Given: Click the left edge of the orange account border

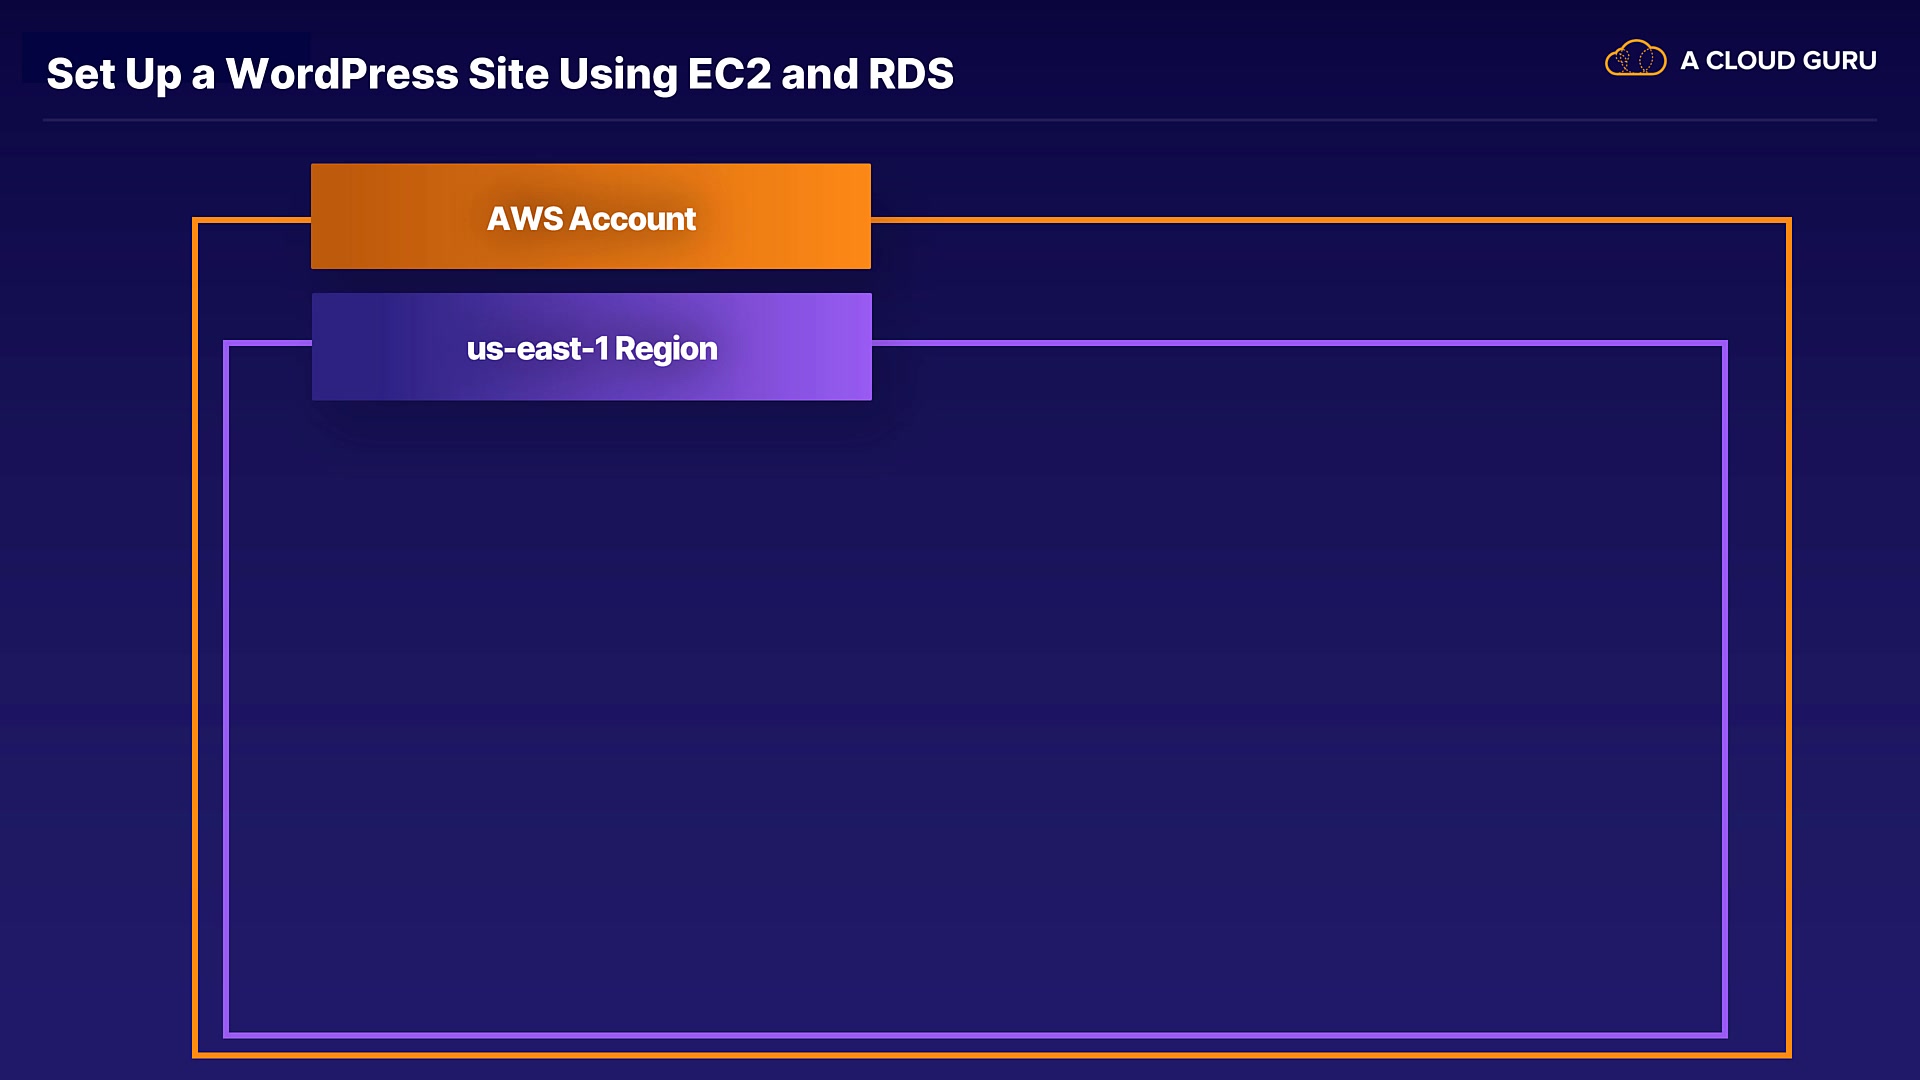Looking at the screenshot, I should [x=196, y=640].
